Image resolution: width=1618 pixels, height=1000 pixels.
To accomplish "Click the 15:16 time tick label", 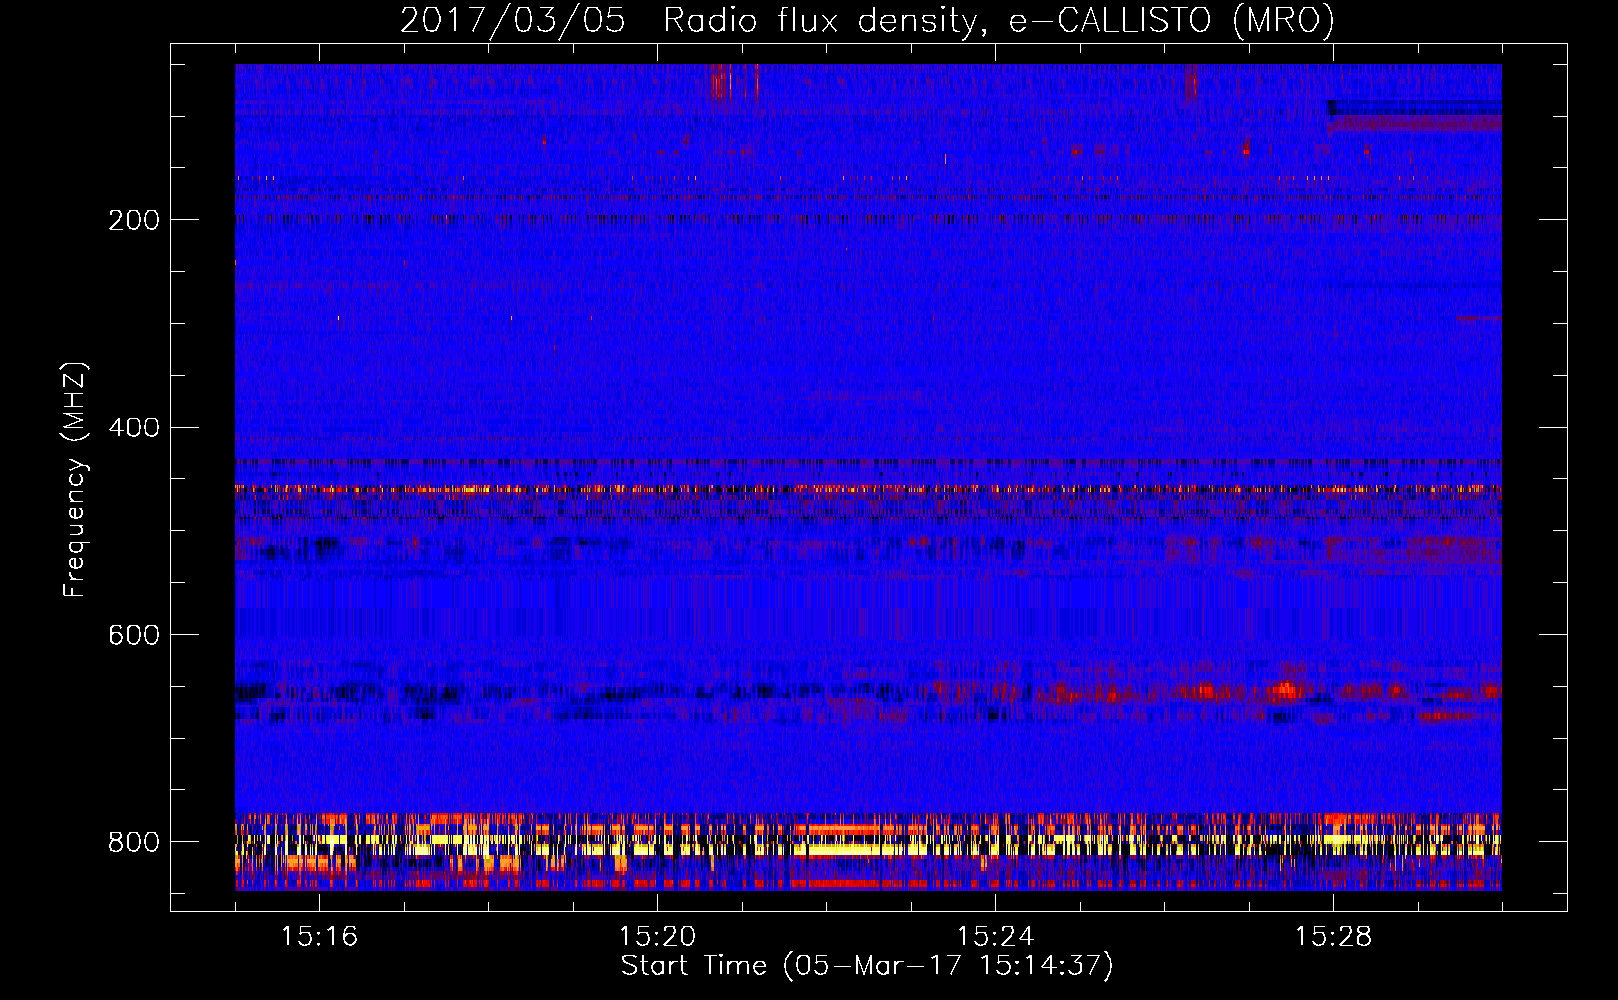I will tap(319, 937).
